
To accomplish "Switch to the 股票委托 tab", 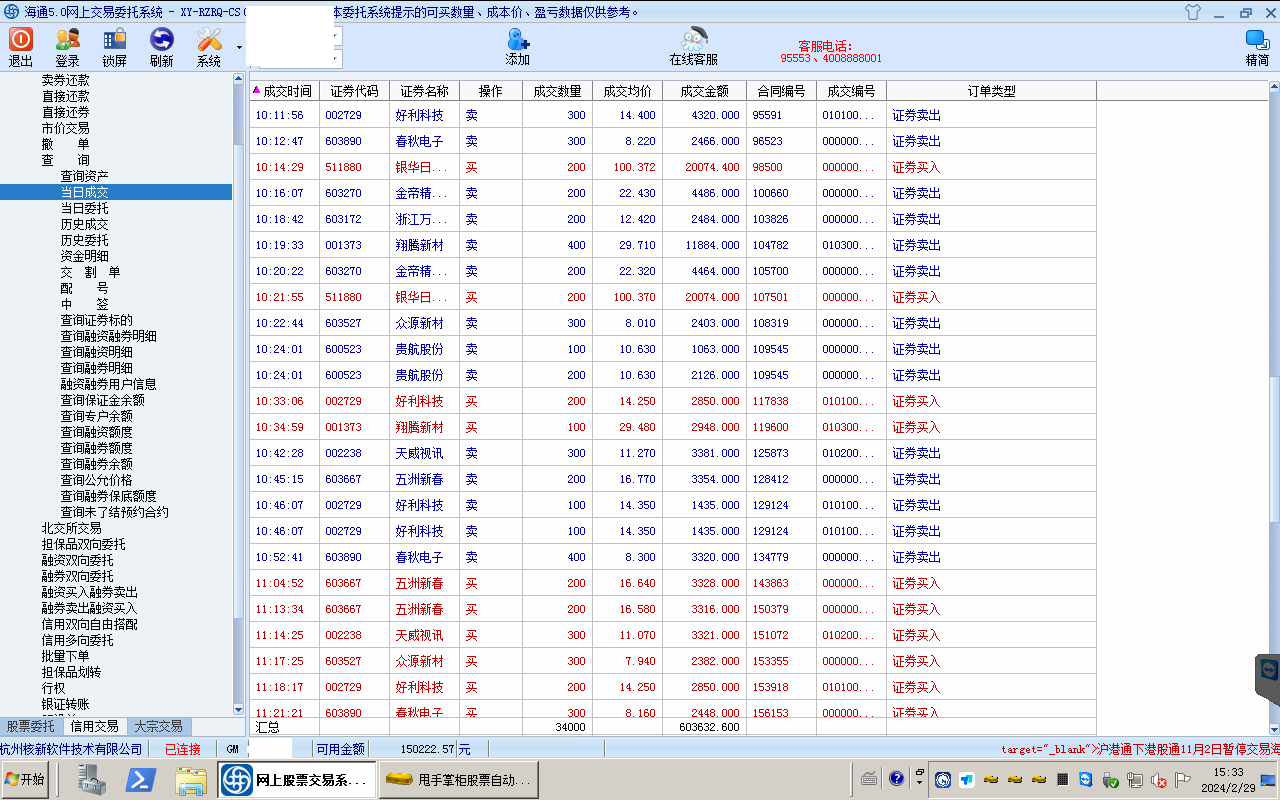I will (31, 726).
